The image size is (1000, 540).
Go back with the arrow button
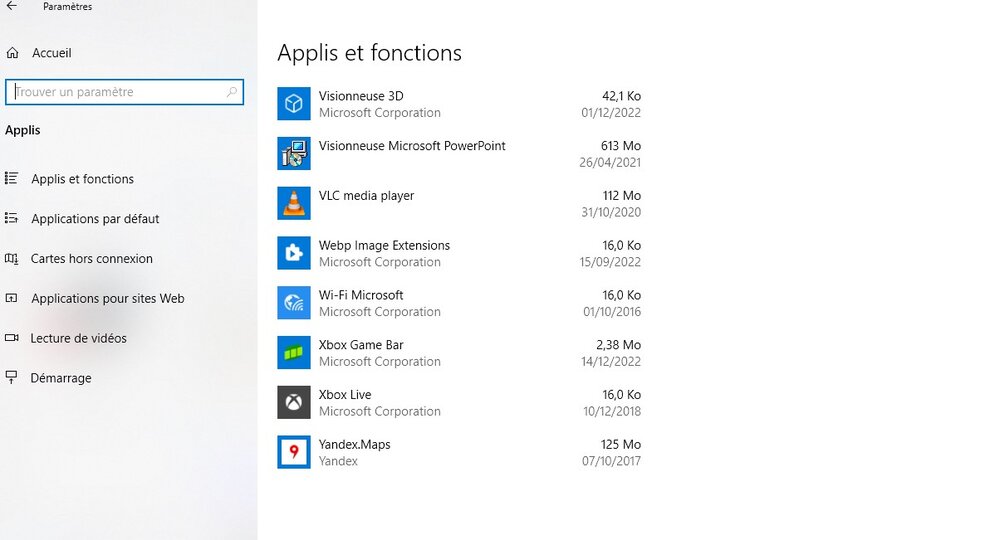[12, 7]
